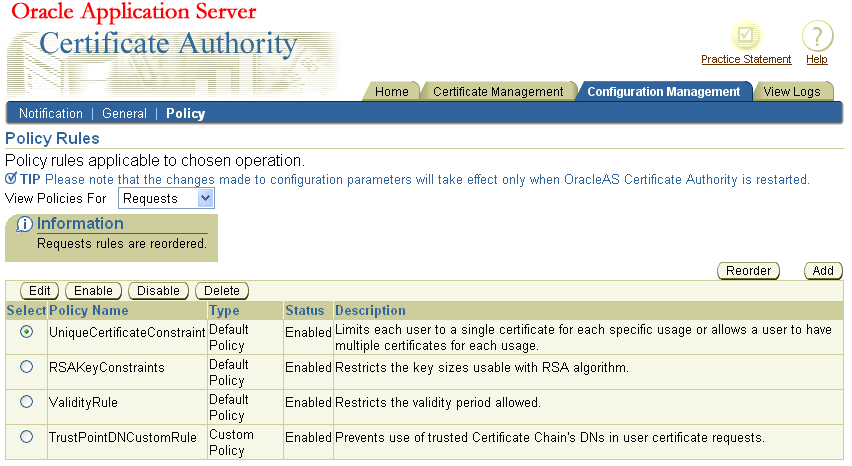
Task: Click the Practice Statement icon
Action: [x=746, y=36]
